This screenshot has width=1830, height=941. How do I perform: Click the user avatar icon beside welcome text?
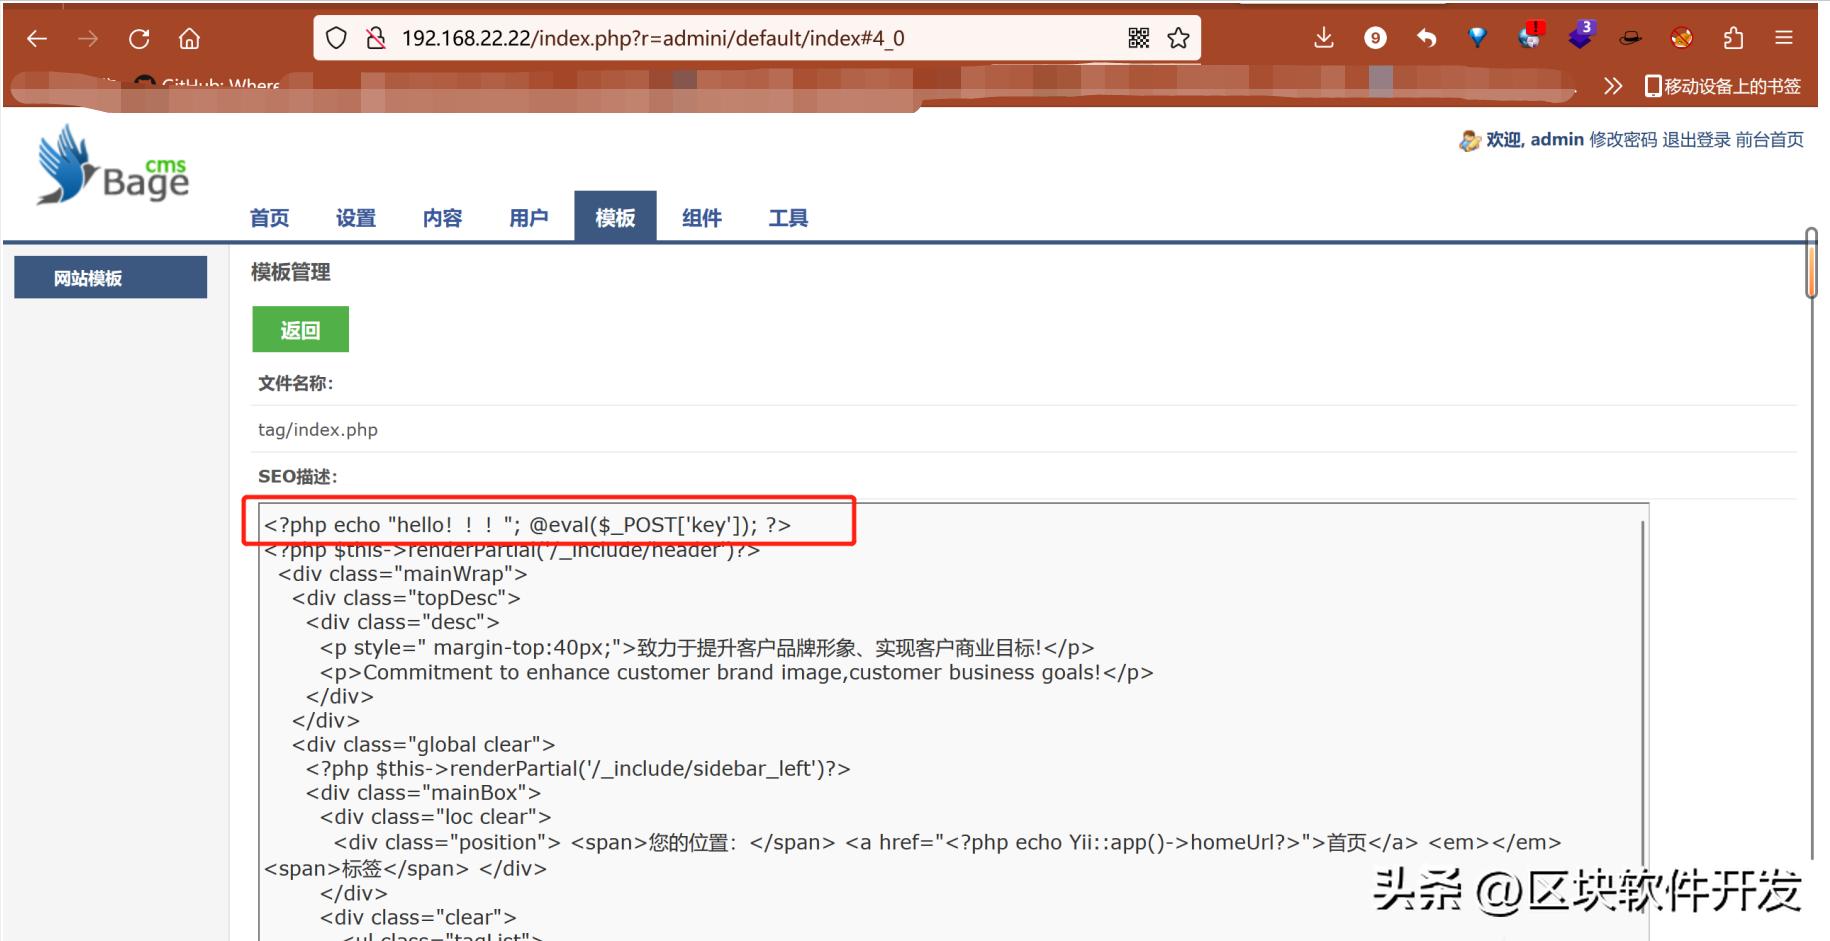coord(1469,140)
